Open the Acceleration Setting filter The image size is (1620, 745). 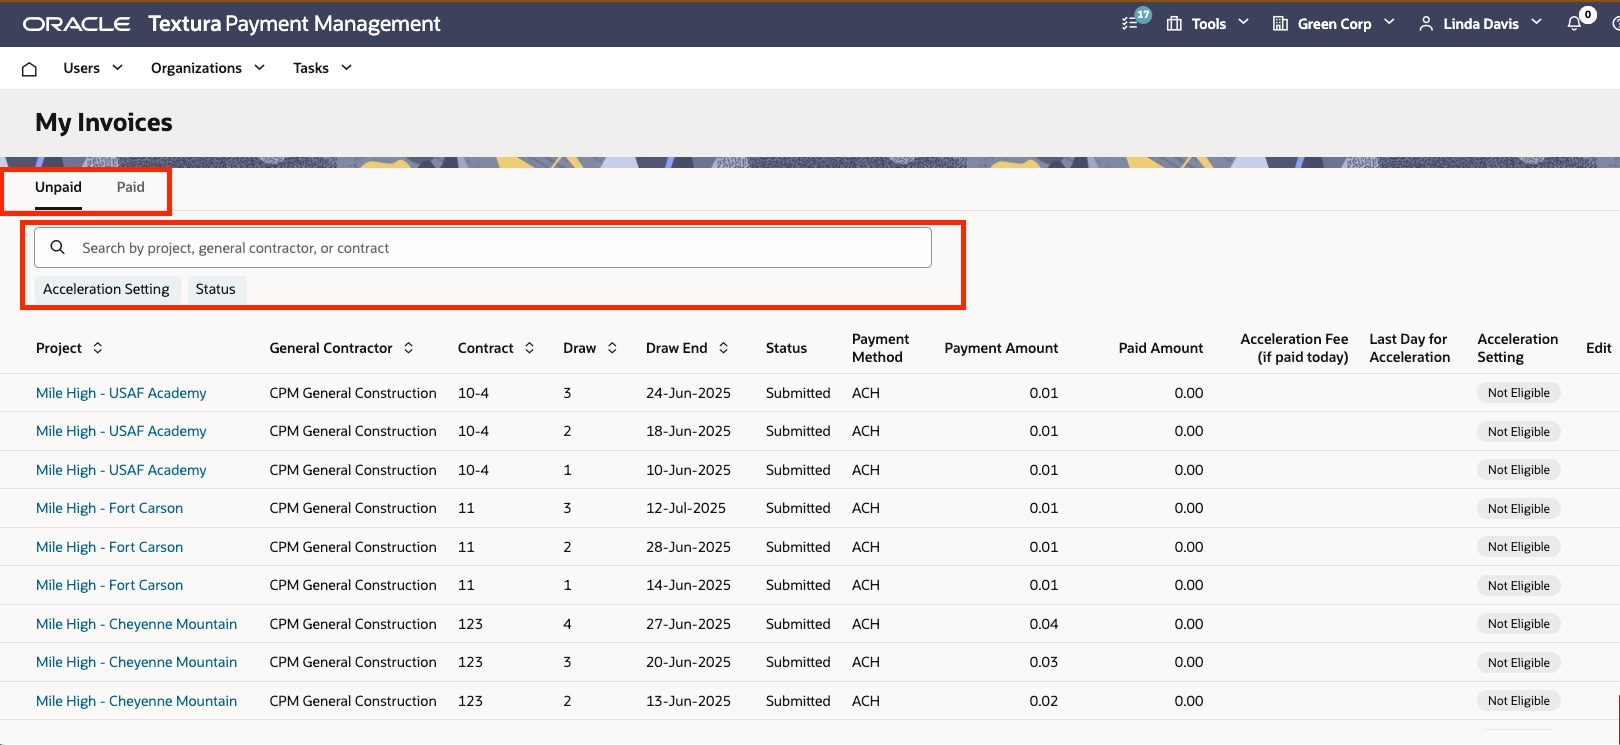[x=106, y=289]
